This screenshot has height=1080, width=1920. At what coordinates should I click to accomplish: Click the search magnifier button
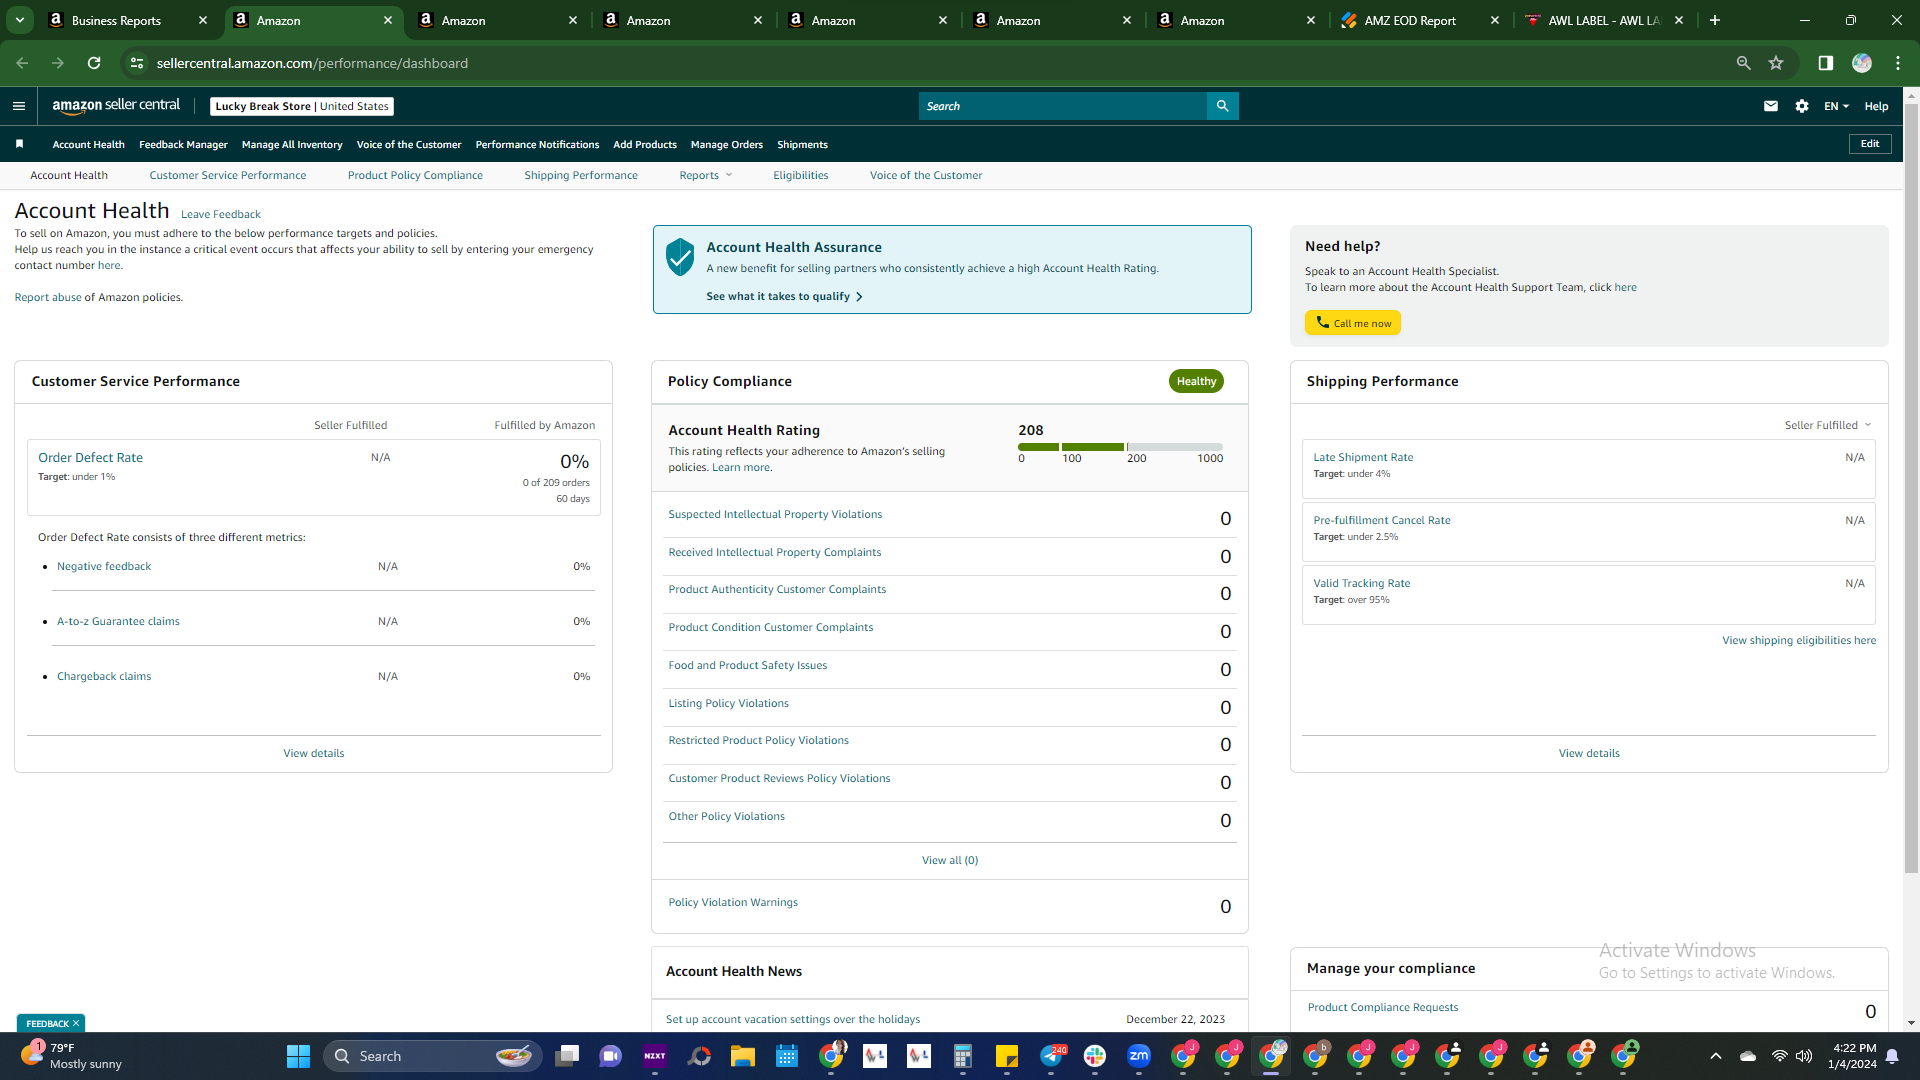(x=1222, y=106)
